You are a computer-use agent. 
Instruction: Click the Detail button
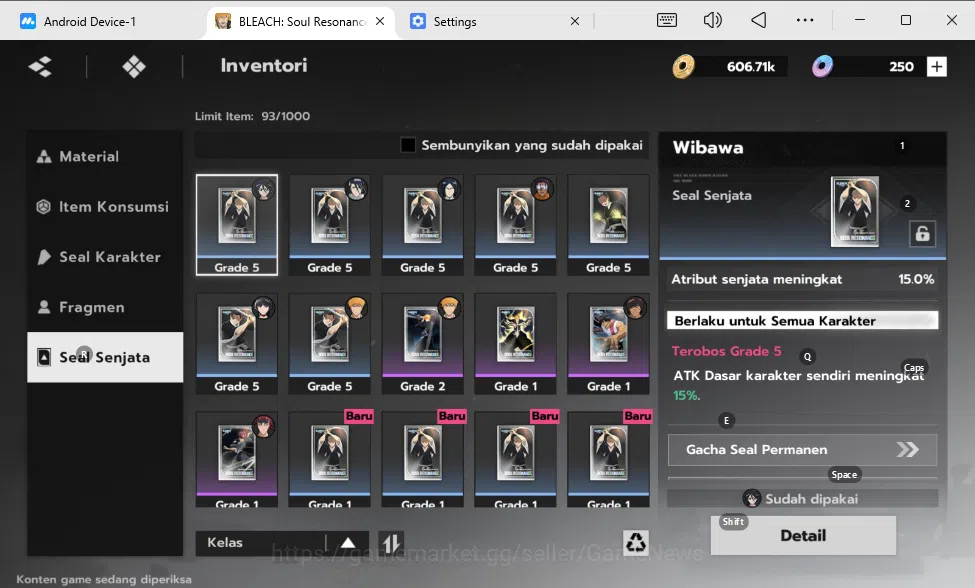click(x=803, y=535)
